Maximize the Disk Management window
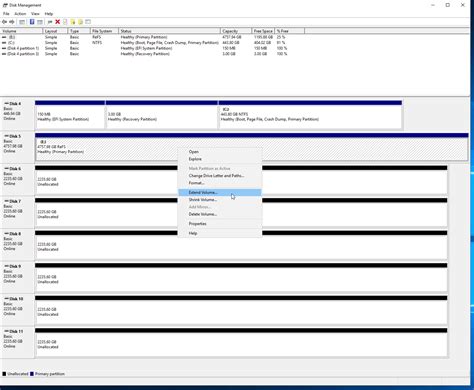 (448, 5)
